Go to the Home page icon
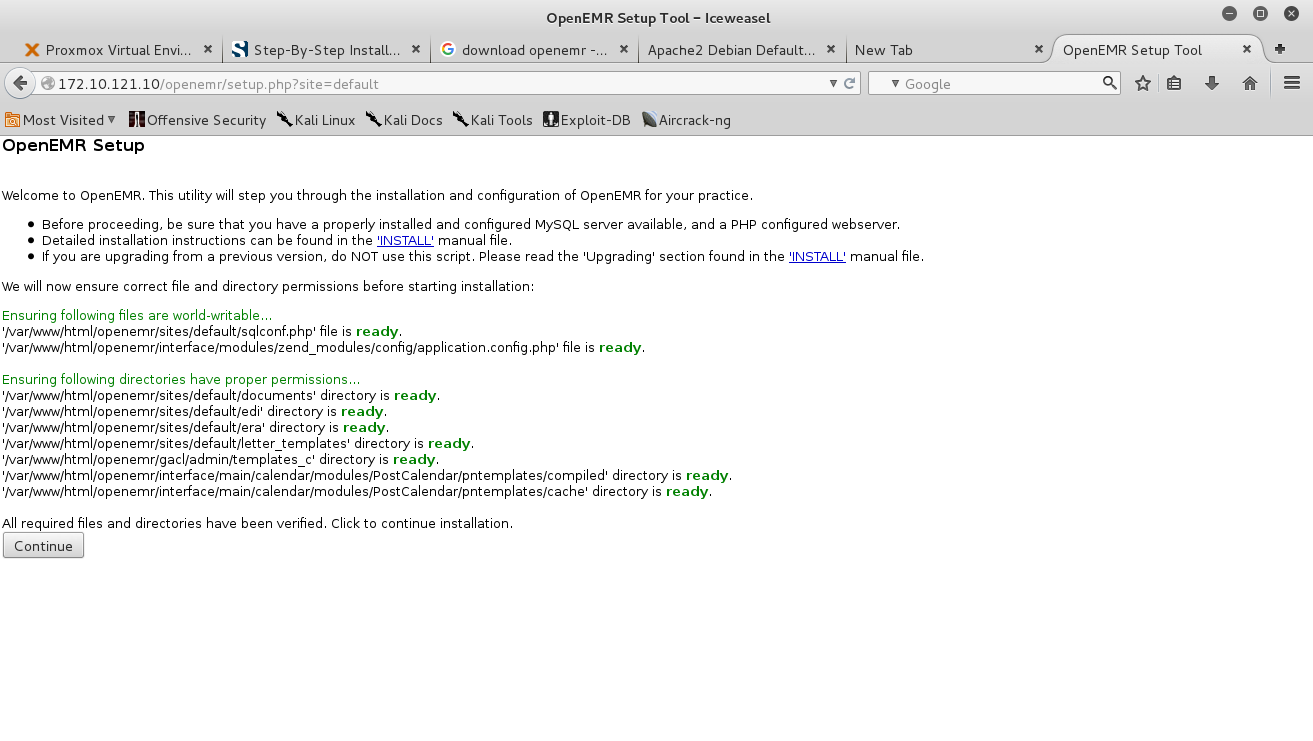Screen dimensions: 1313x741 [x=1250, y=84]
